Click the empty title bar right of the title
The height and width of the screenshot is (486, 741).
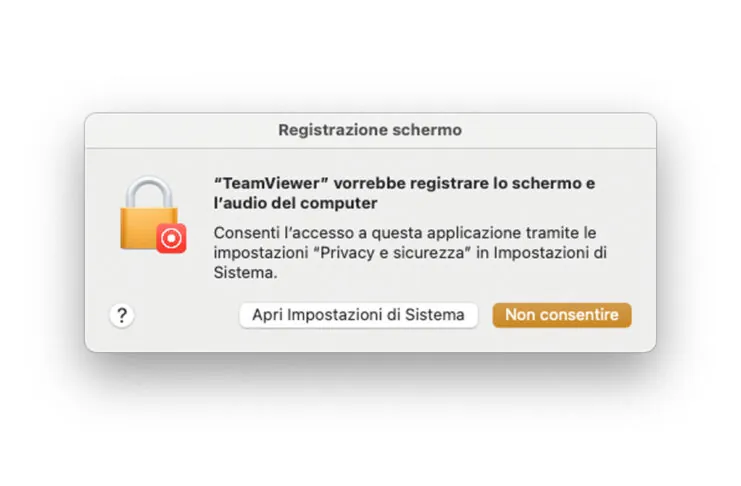click(560, 130)
